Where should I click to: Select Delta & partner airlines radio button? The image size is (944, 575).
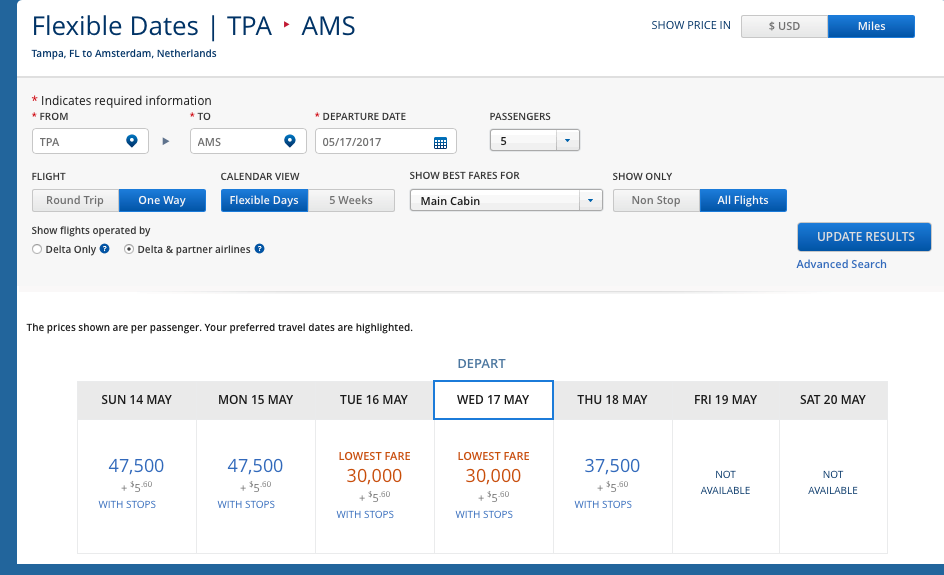tap(129, 249)
